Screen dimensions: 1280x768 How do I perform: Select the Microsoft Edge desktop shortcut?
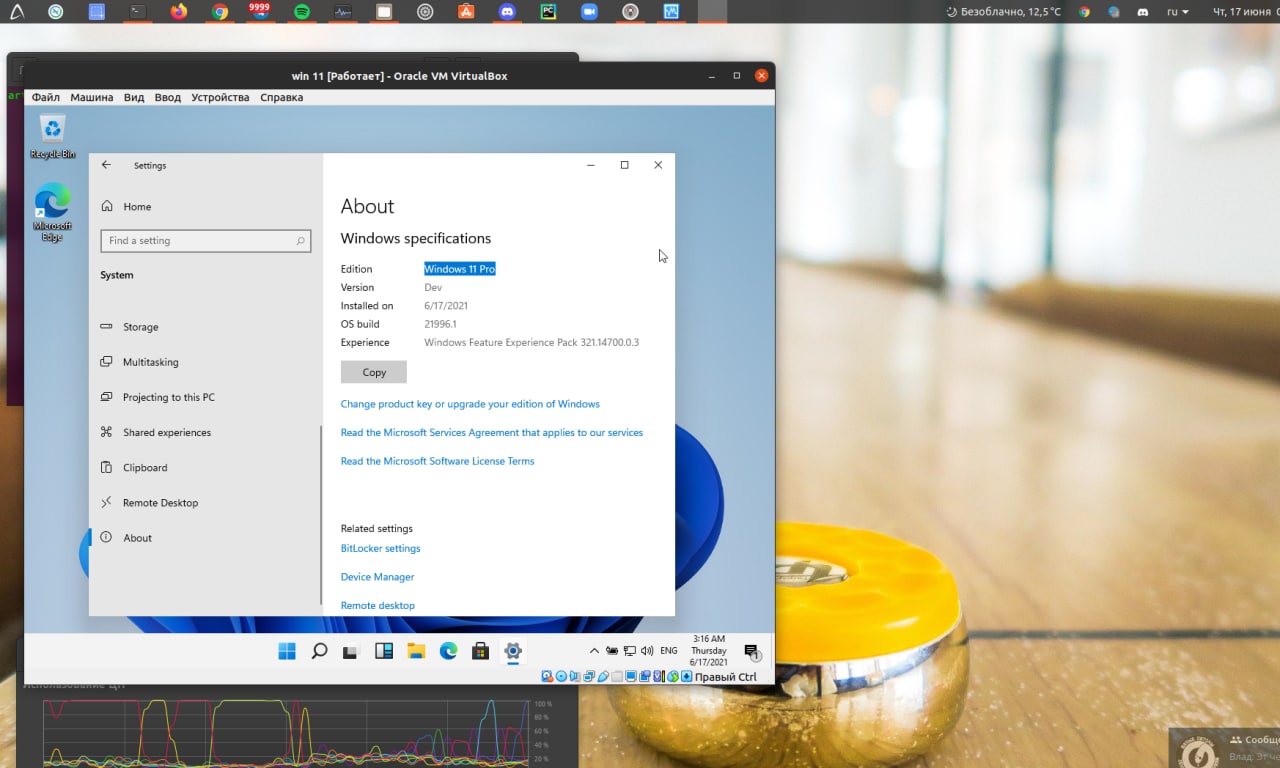(x=52, y=212)
